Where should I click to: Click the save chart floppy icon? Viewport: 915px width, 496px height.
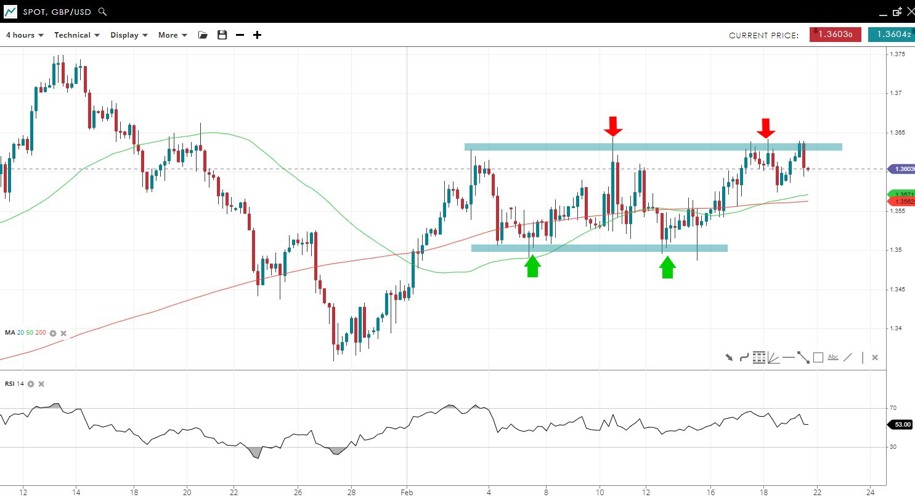(222, 35)
